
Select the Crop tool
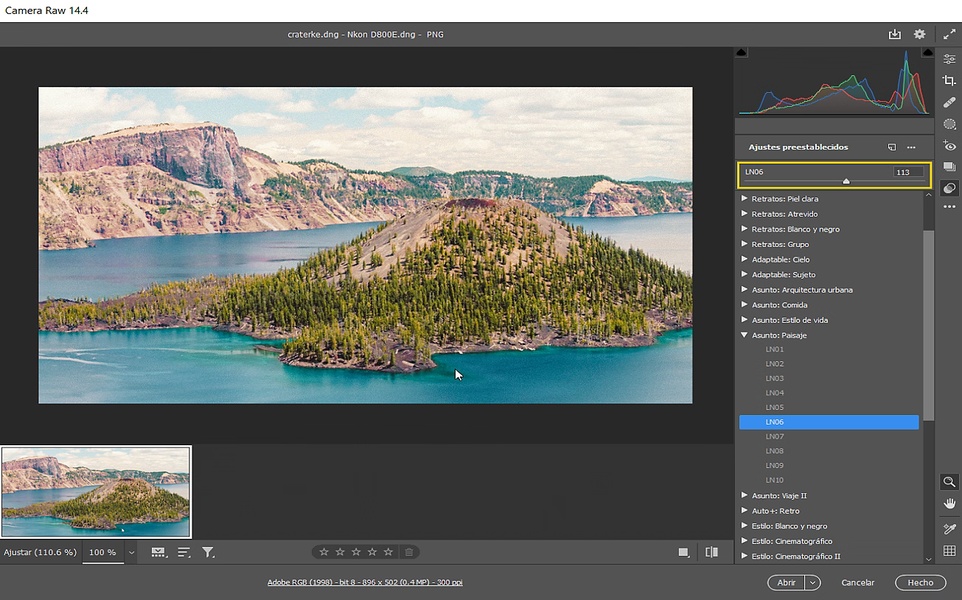(949, 81)
